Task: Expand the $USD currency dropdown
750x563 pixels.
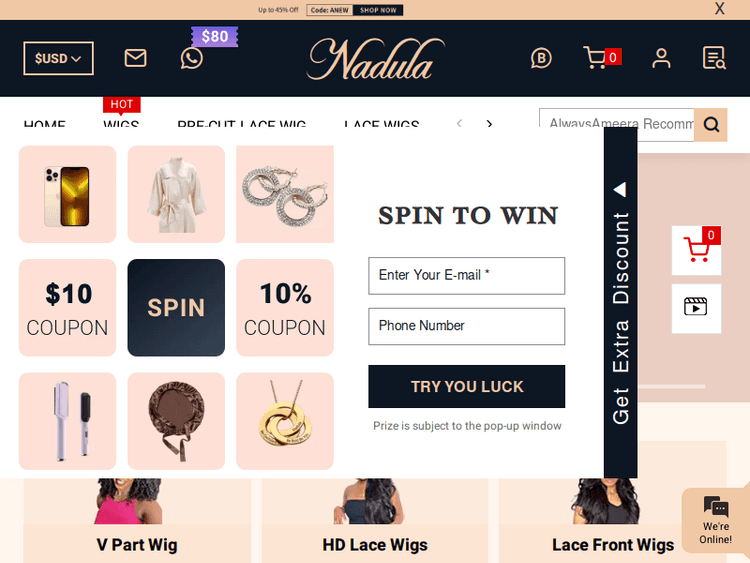Action: tap(58, 58)
